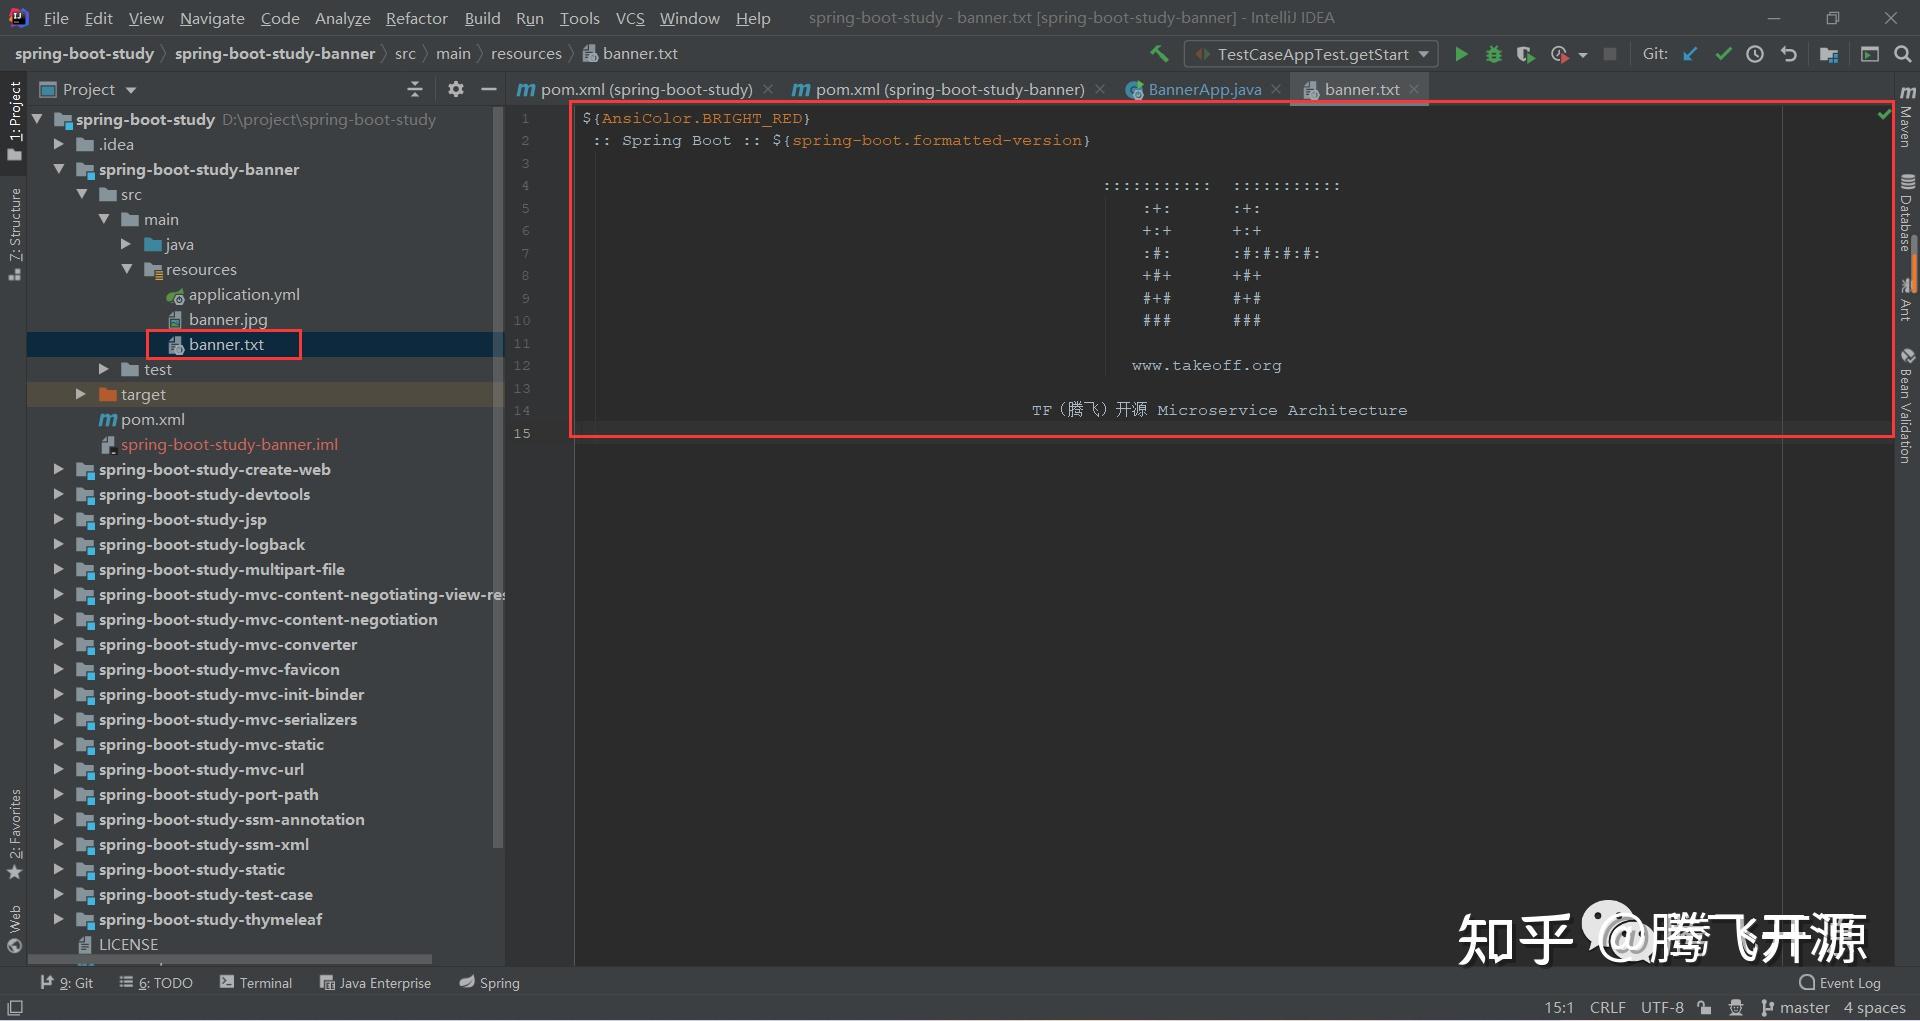Update project from Git with blue arrow icon
The height and width of the screenshot is (1021, 1920).
point(1690,54)
